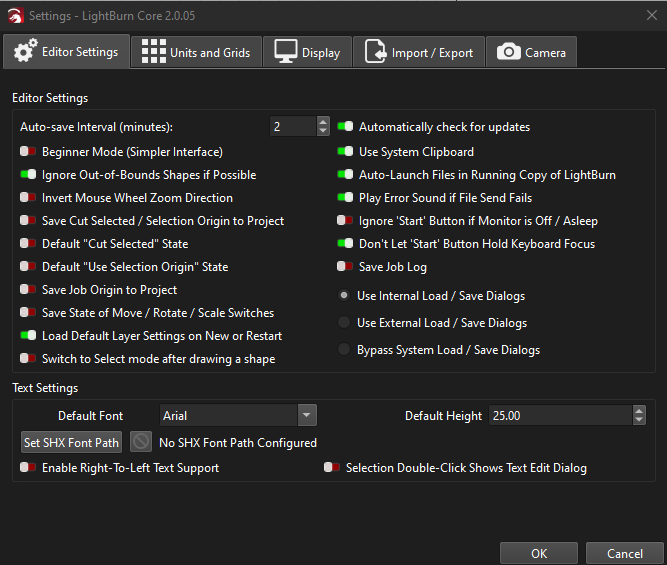Go to the Camera settings tab

tap(532, 53)
